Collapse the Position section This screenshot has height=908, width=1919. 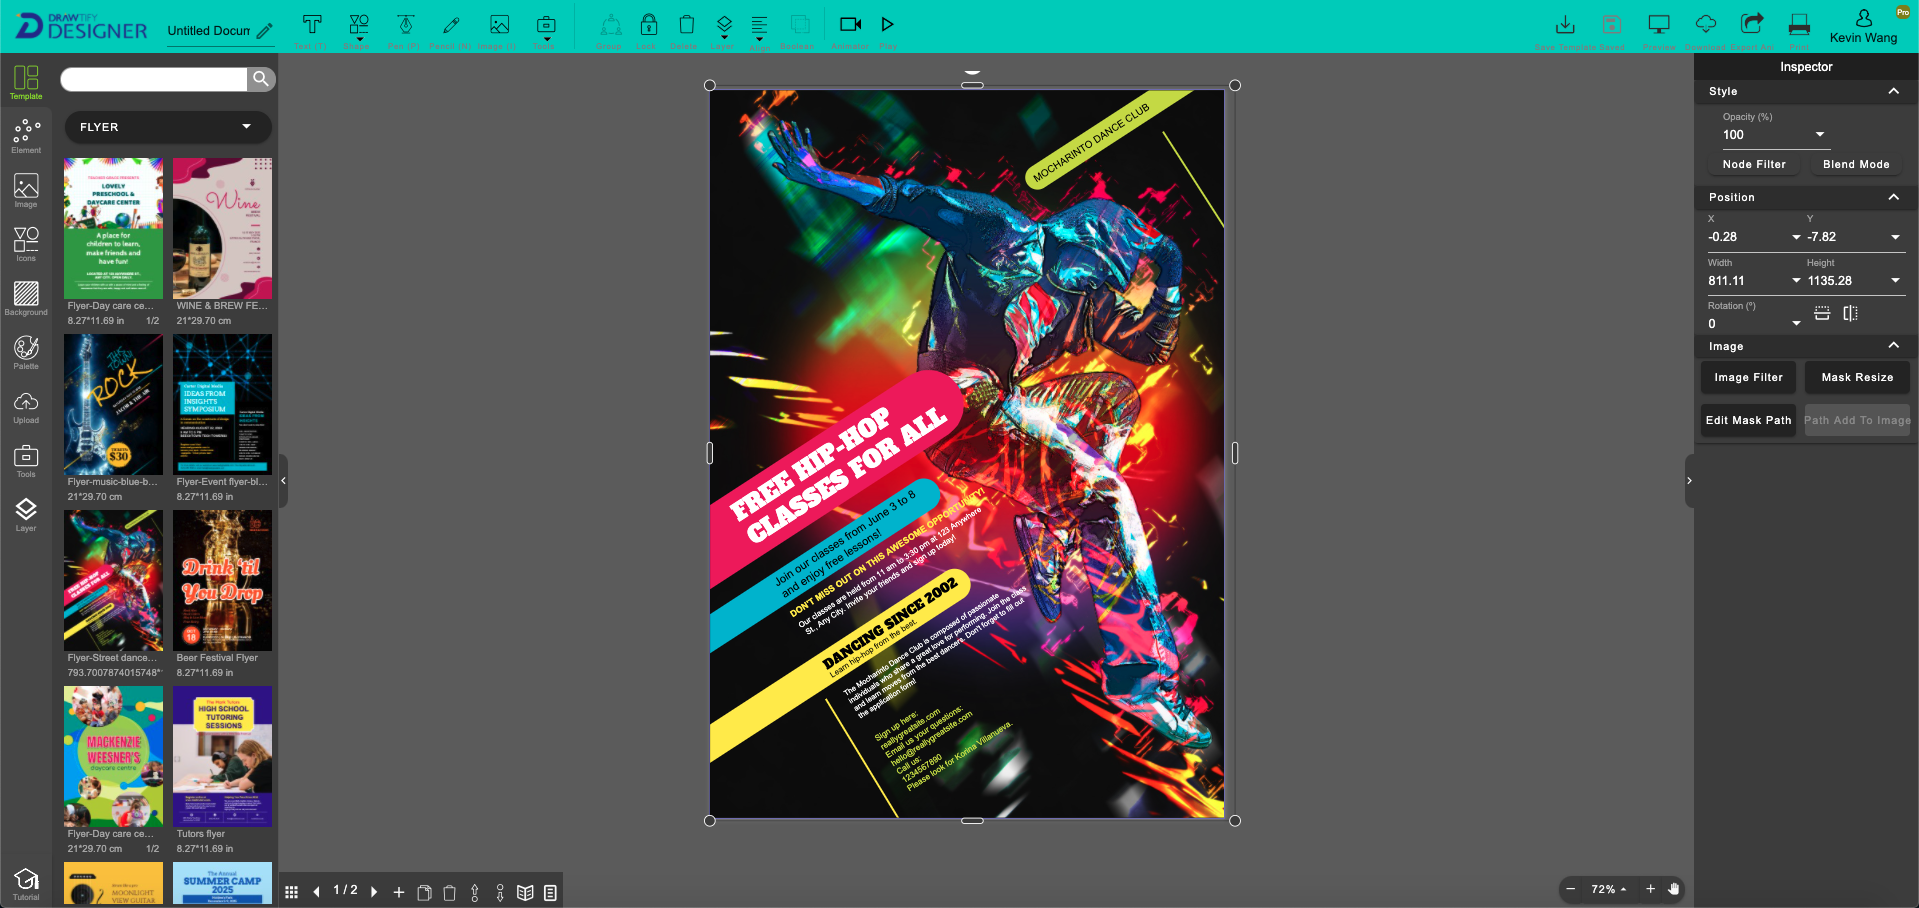coord(1893,197)
